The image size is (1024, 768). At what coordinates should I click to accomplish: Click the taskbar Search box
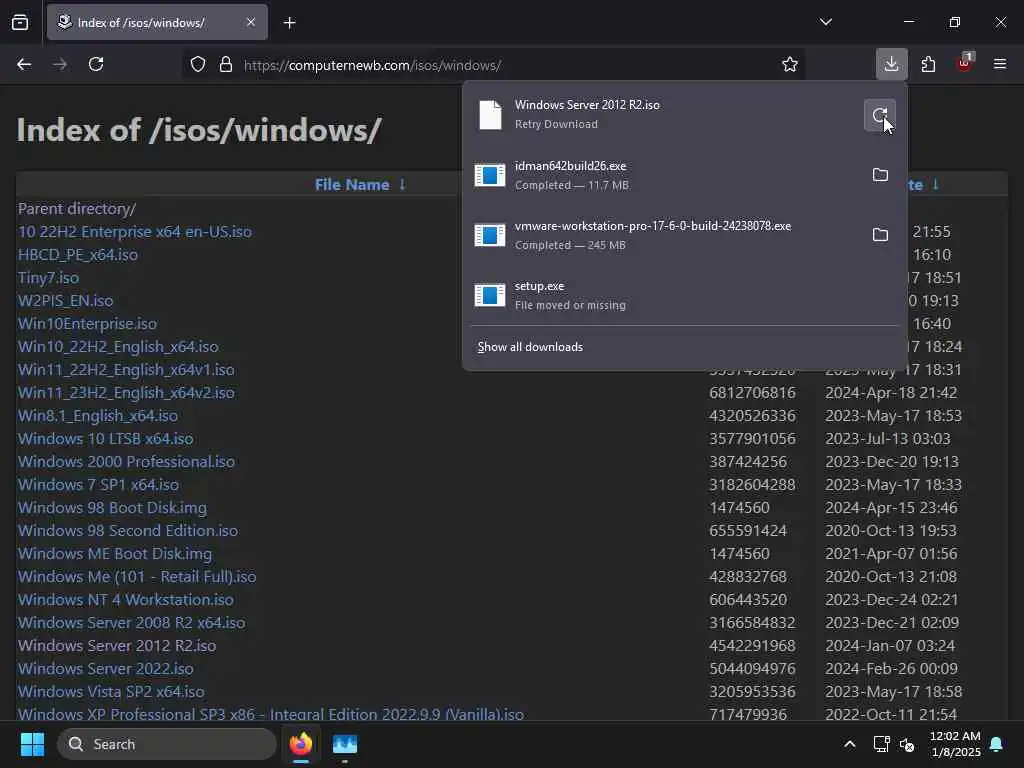click(167, 744)
